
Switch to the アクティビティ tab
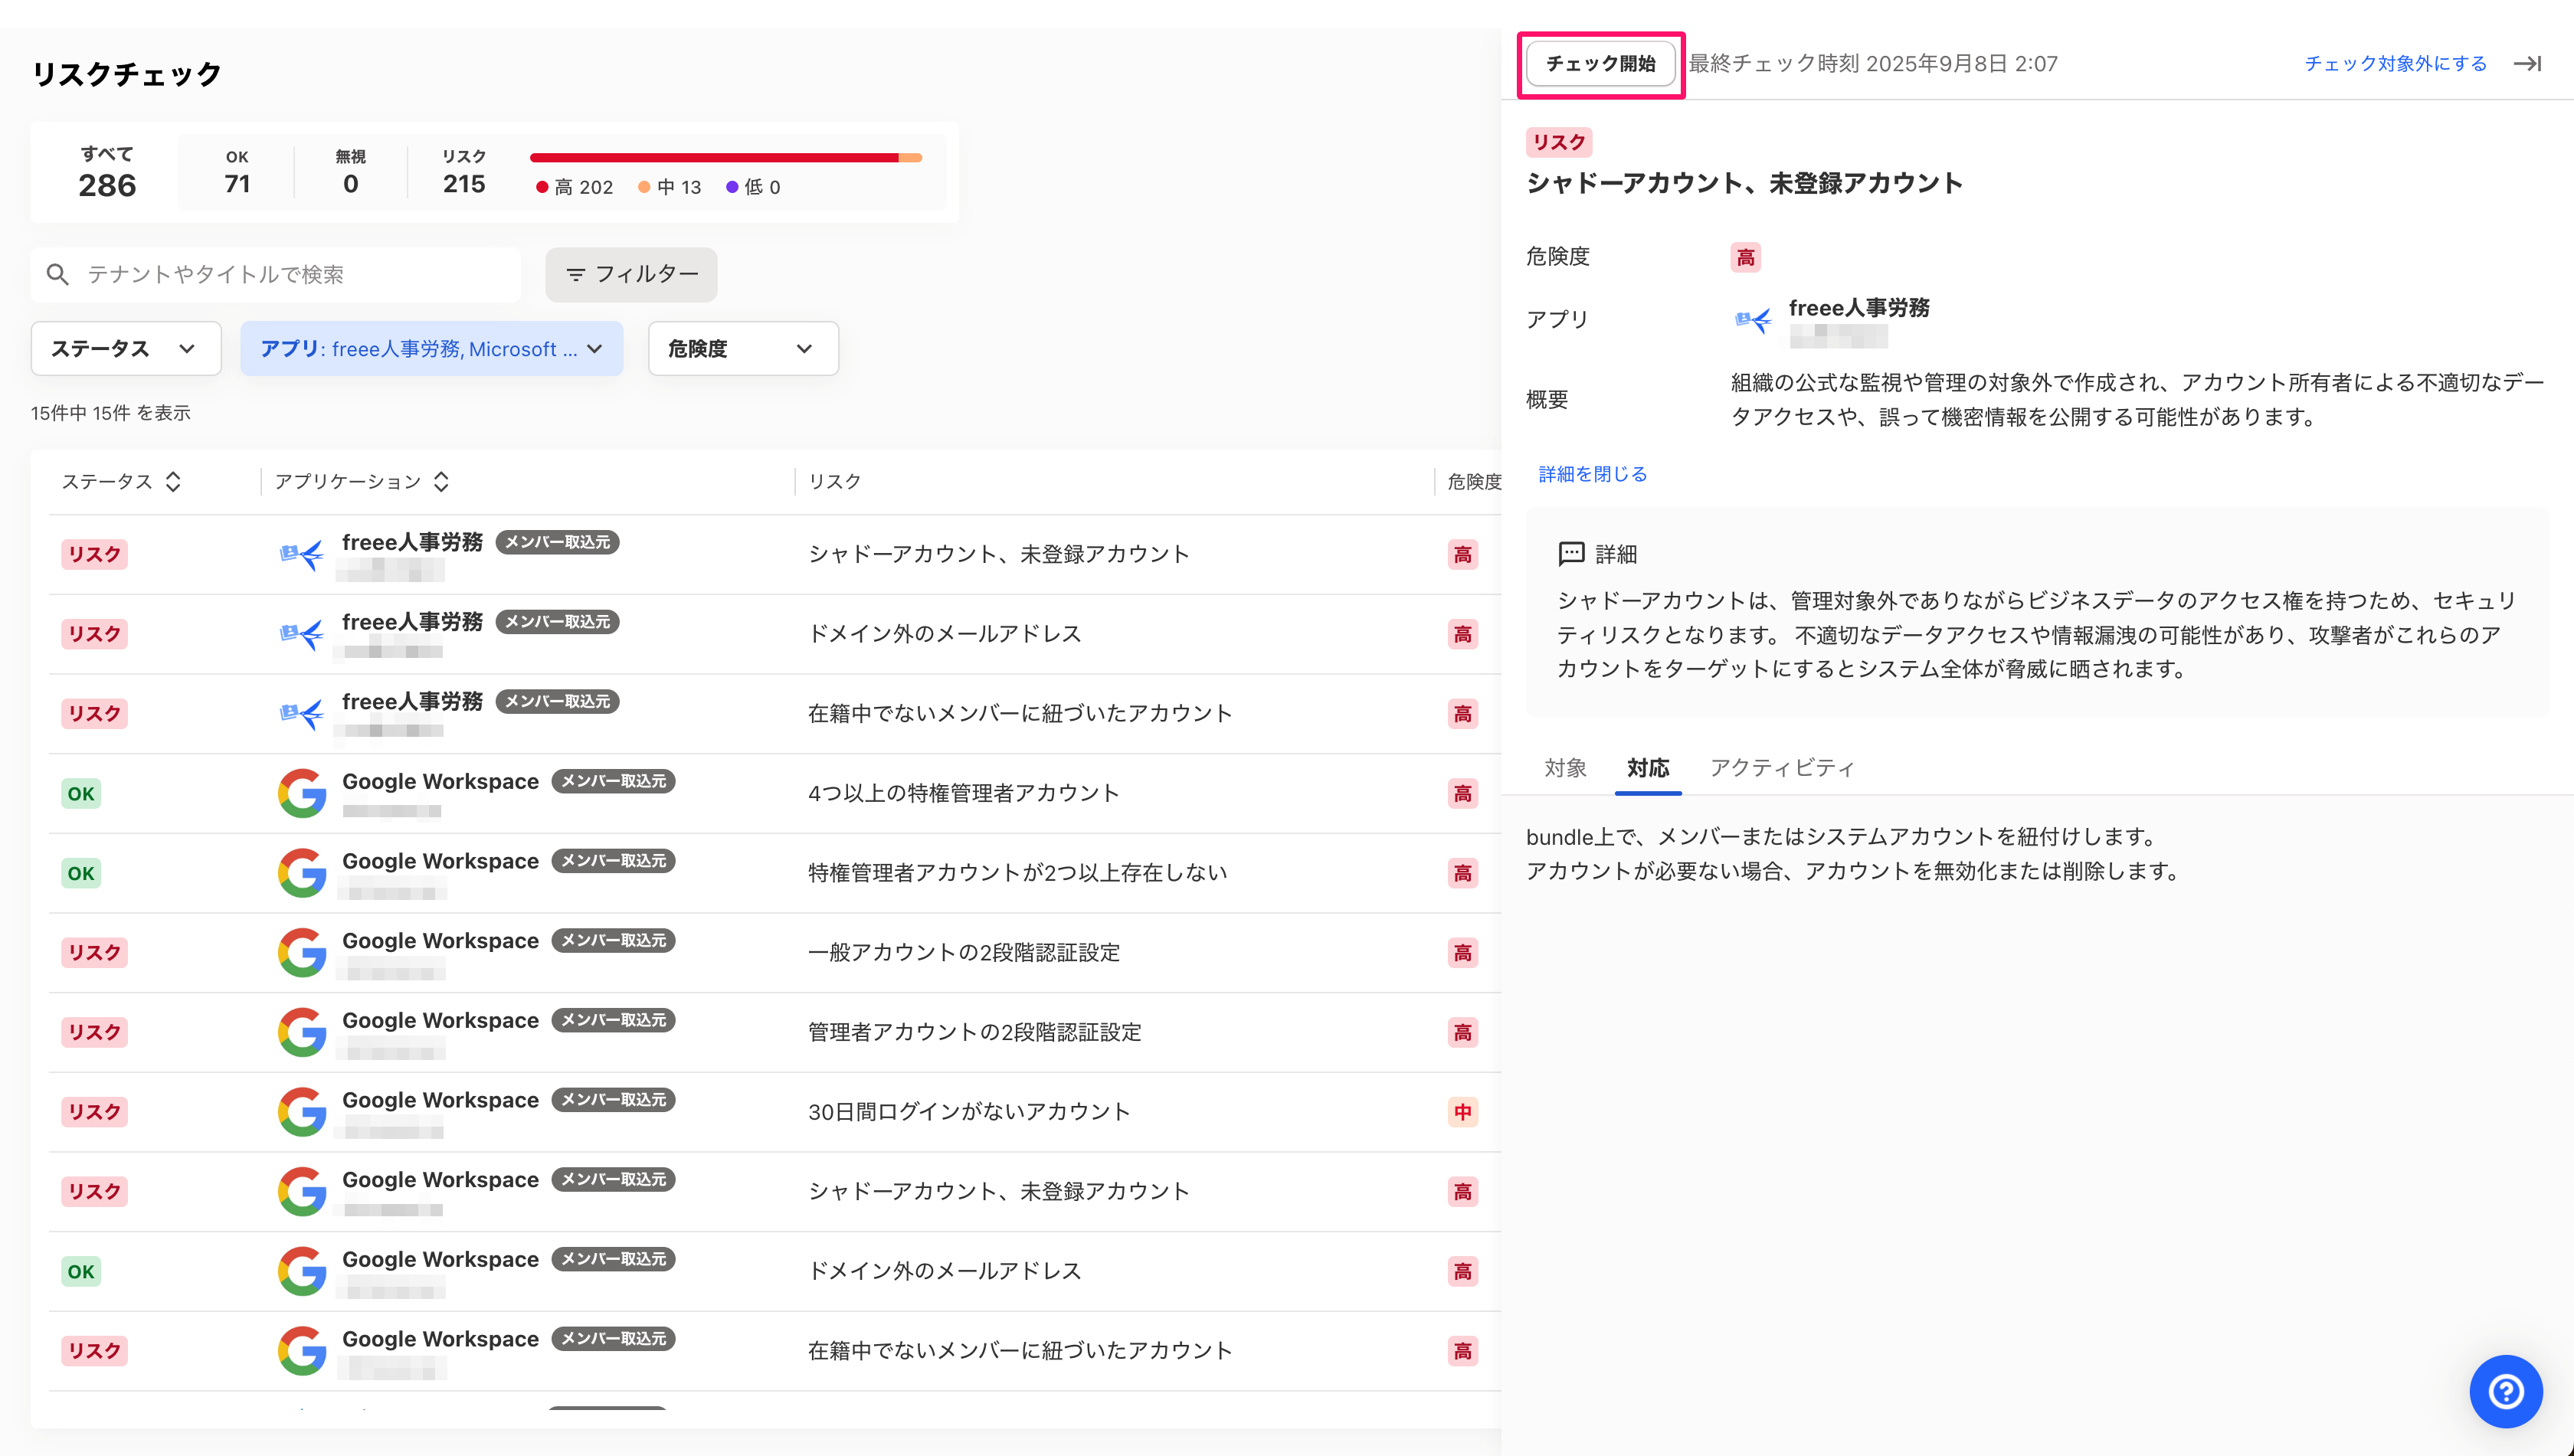1782,768
